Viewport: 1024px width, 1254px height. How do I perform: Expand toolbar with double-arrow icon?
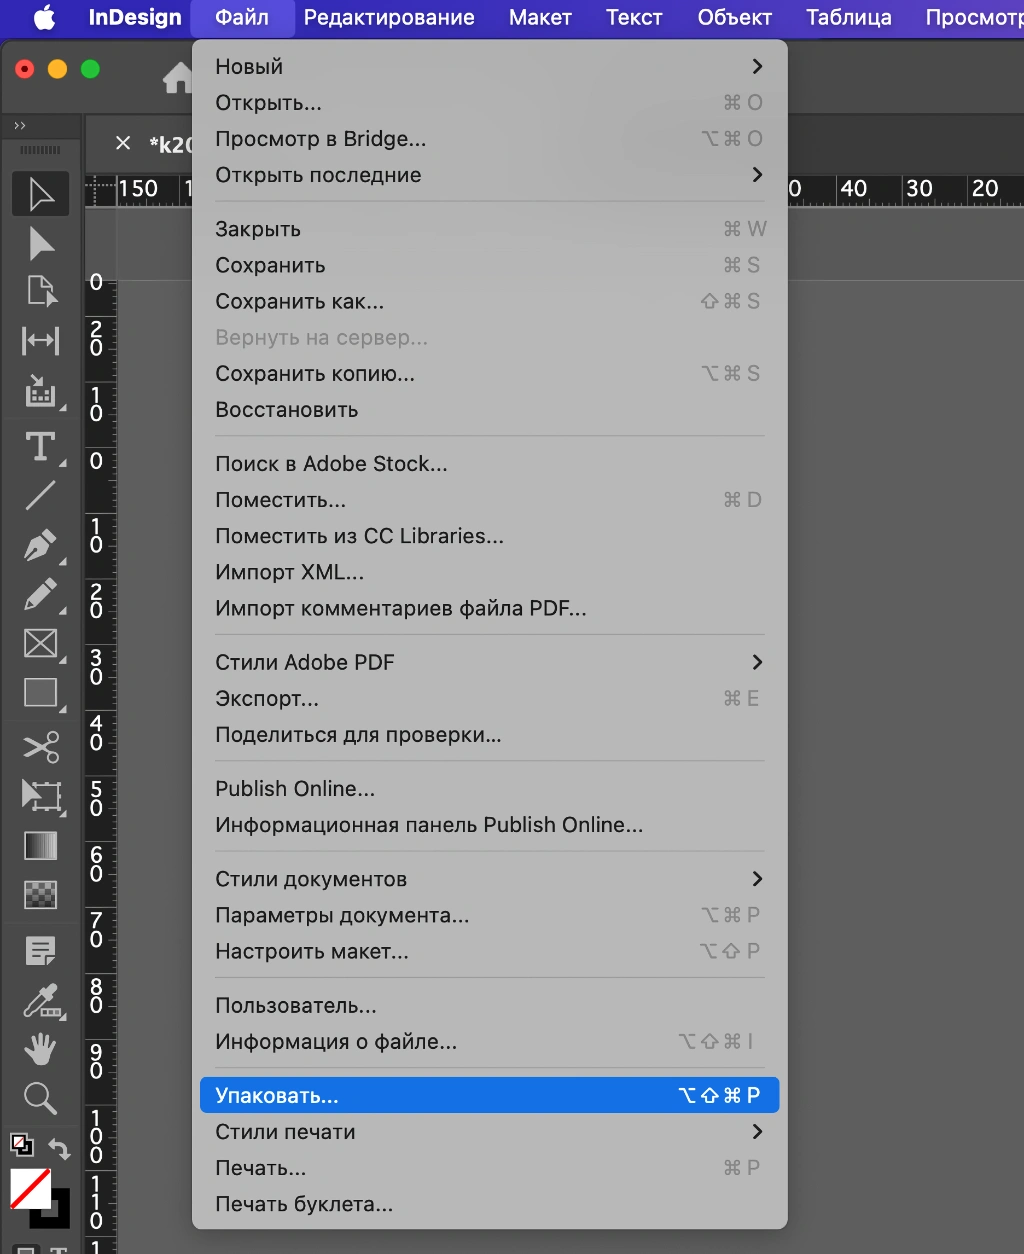pyautogui.click(x=20, y=126)
